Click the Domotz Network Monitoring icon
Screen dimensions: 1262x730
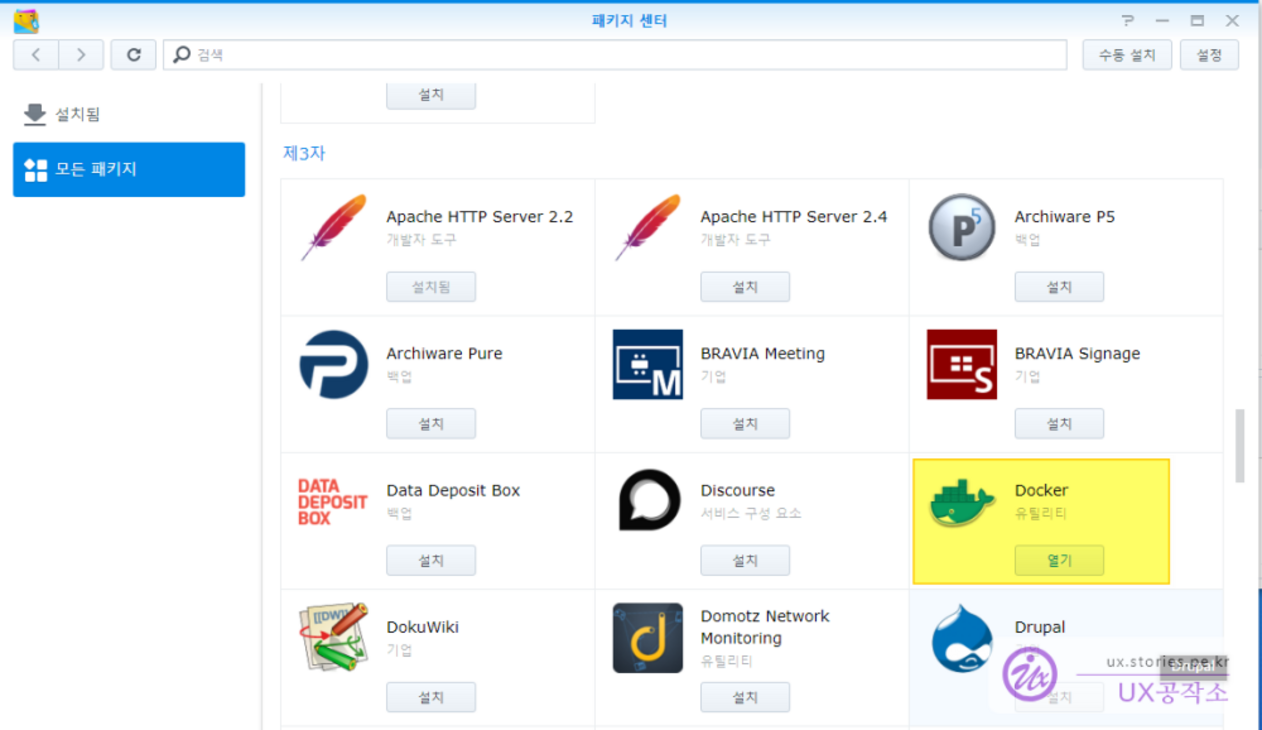click(648, 638)
